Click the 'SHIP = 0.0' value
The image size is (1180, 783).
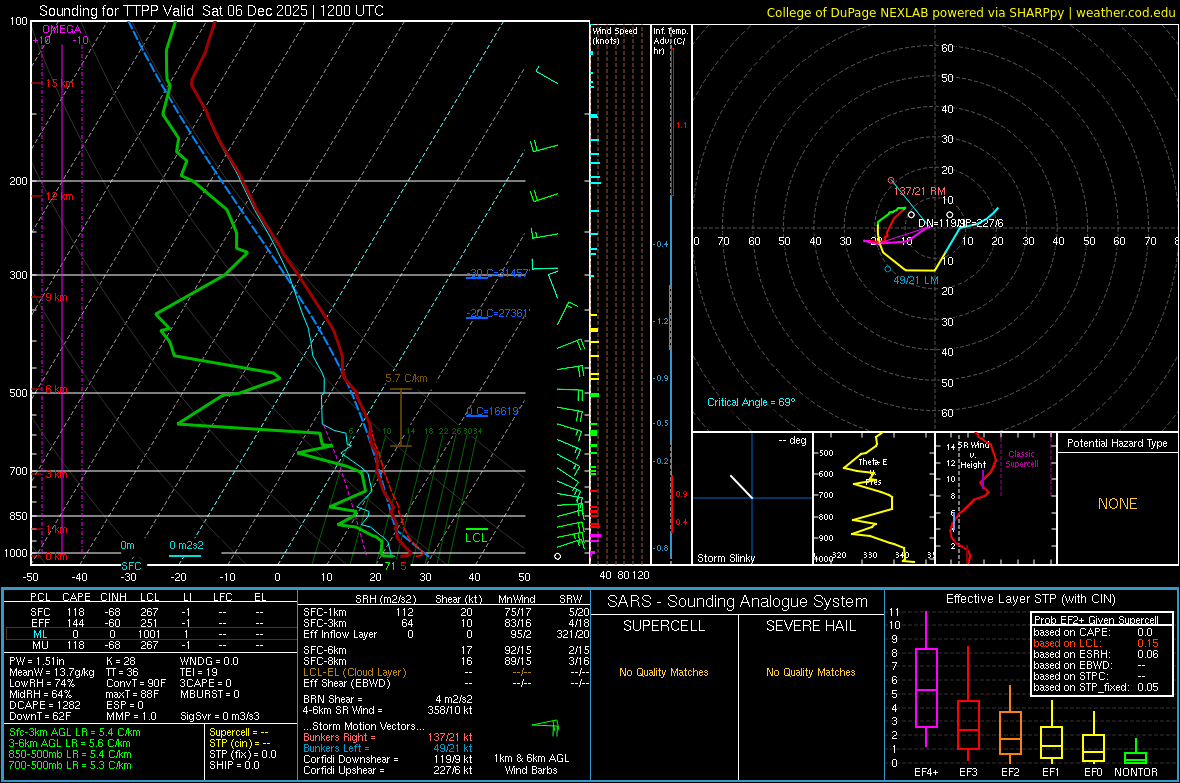[x=235, y=765]
